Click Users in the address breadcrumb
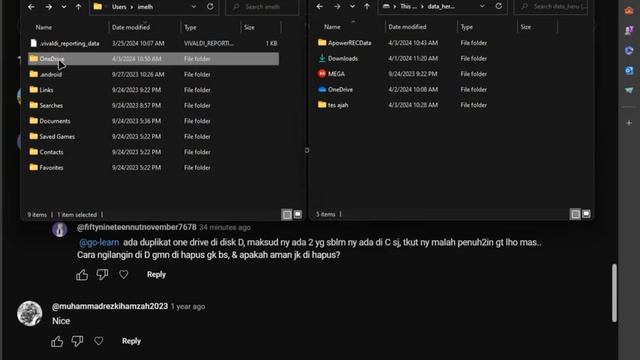 coord(119,7)
